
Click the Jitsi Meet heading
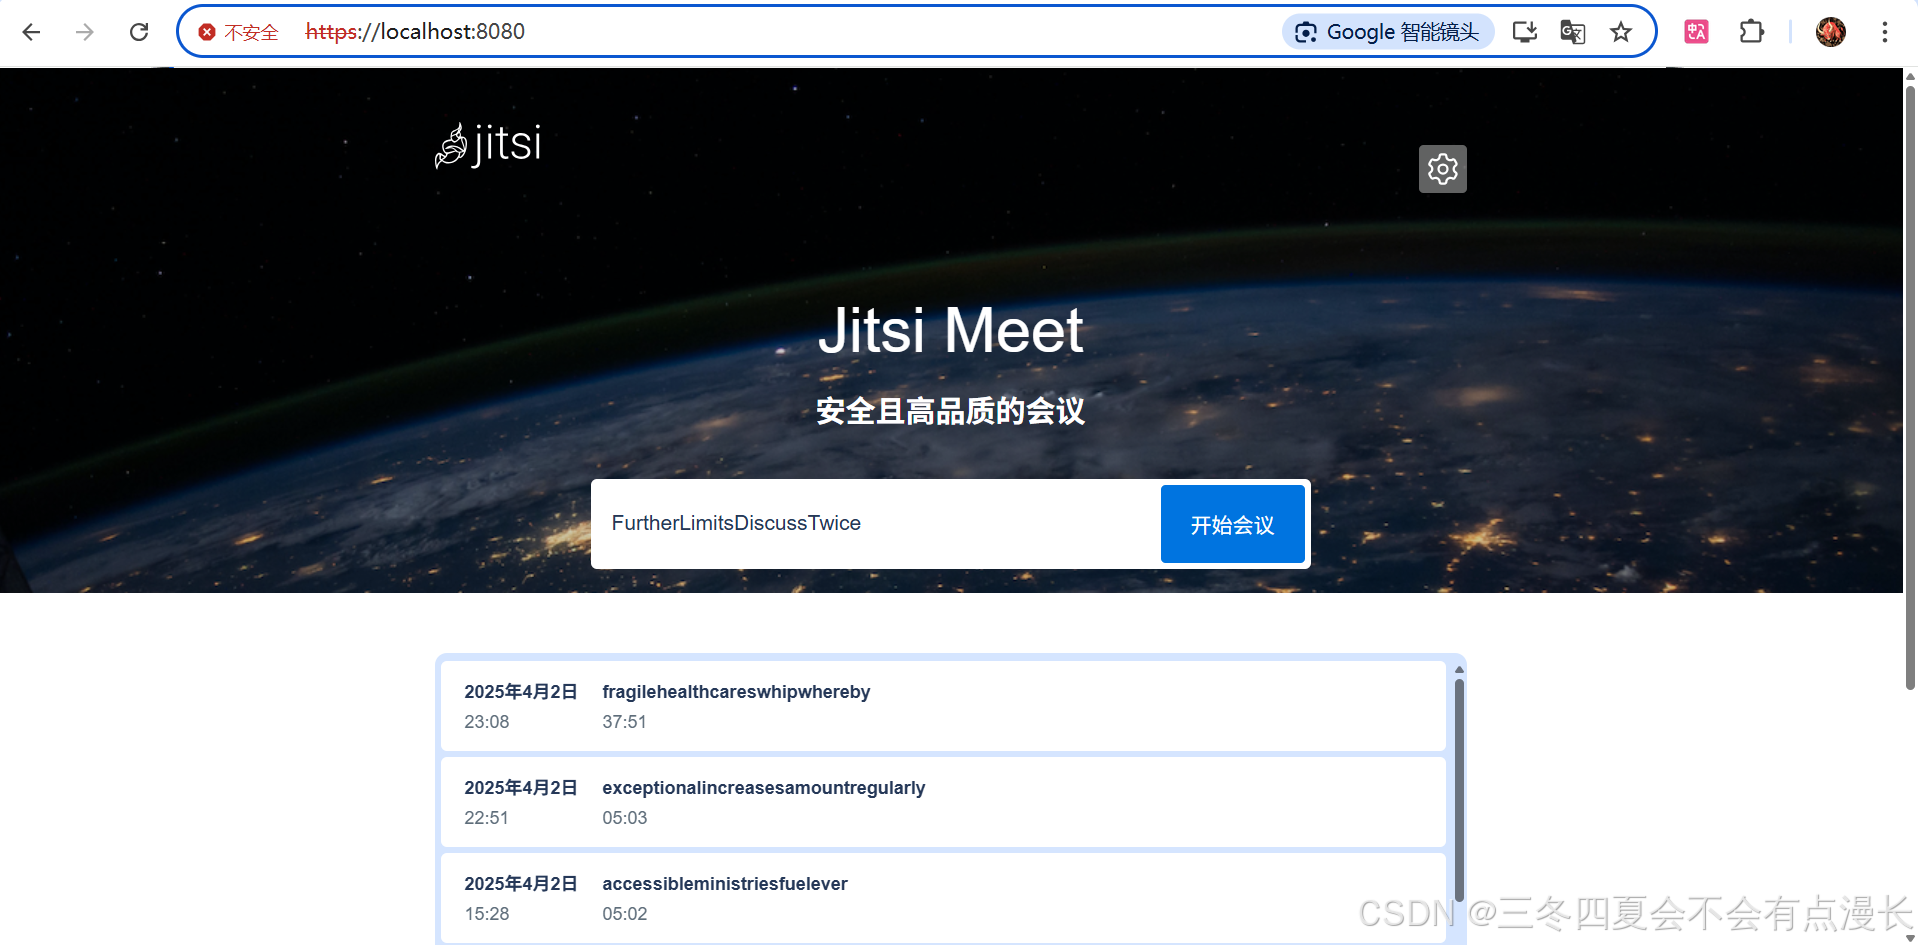[x=950, y=331]
